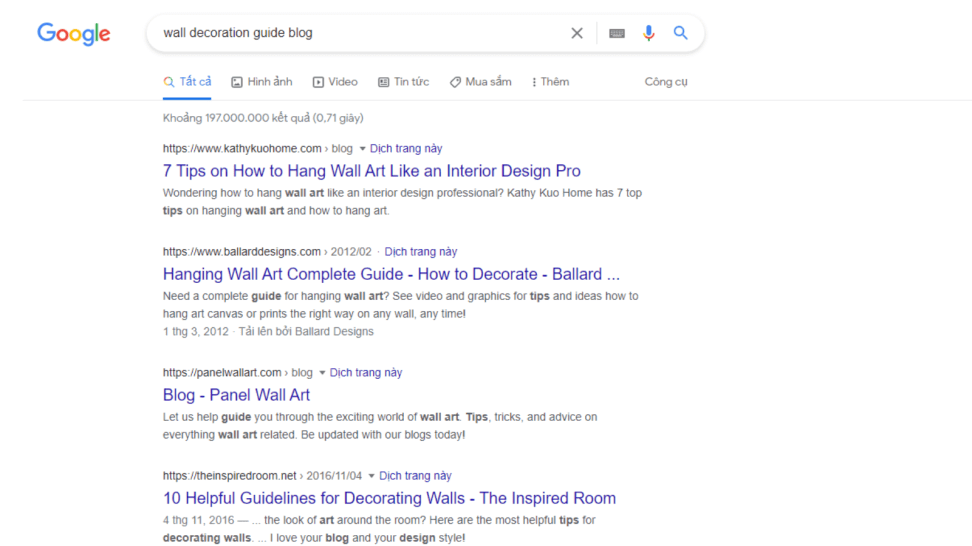The width and height of the screenshot is (972, 546).
Task: Click the panelwallart.com URL breadcrumb
Action: 237,372
